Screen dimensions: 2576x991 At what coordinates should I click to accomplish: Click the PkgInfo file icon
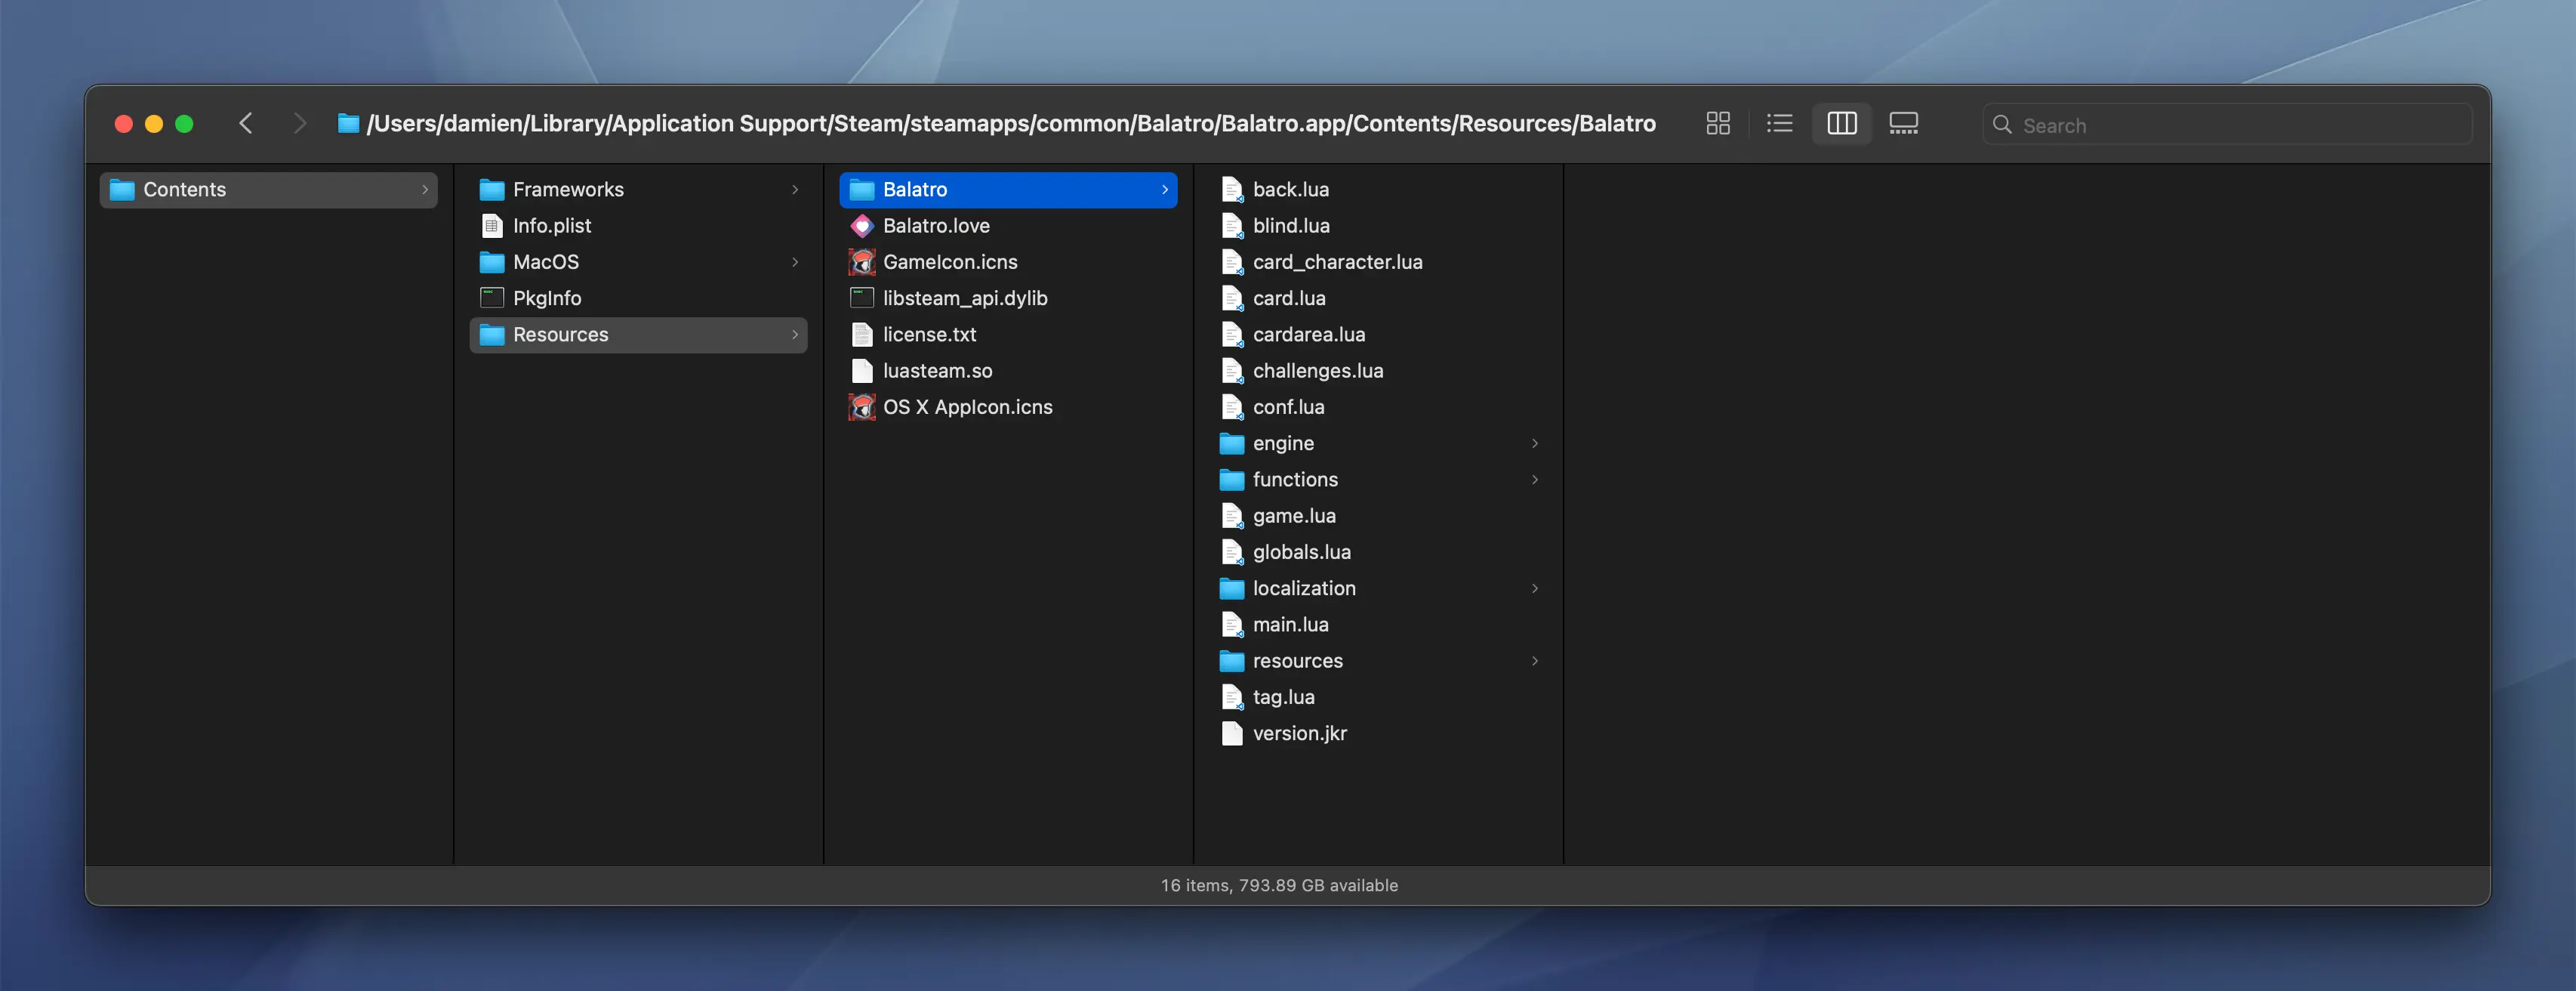coord(491,298)
